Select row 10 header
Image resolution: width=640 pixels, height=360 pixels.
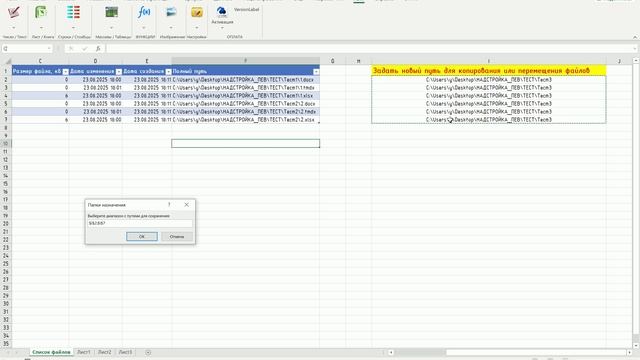click(6, 143)
